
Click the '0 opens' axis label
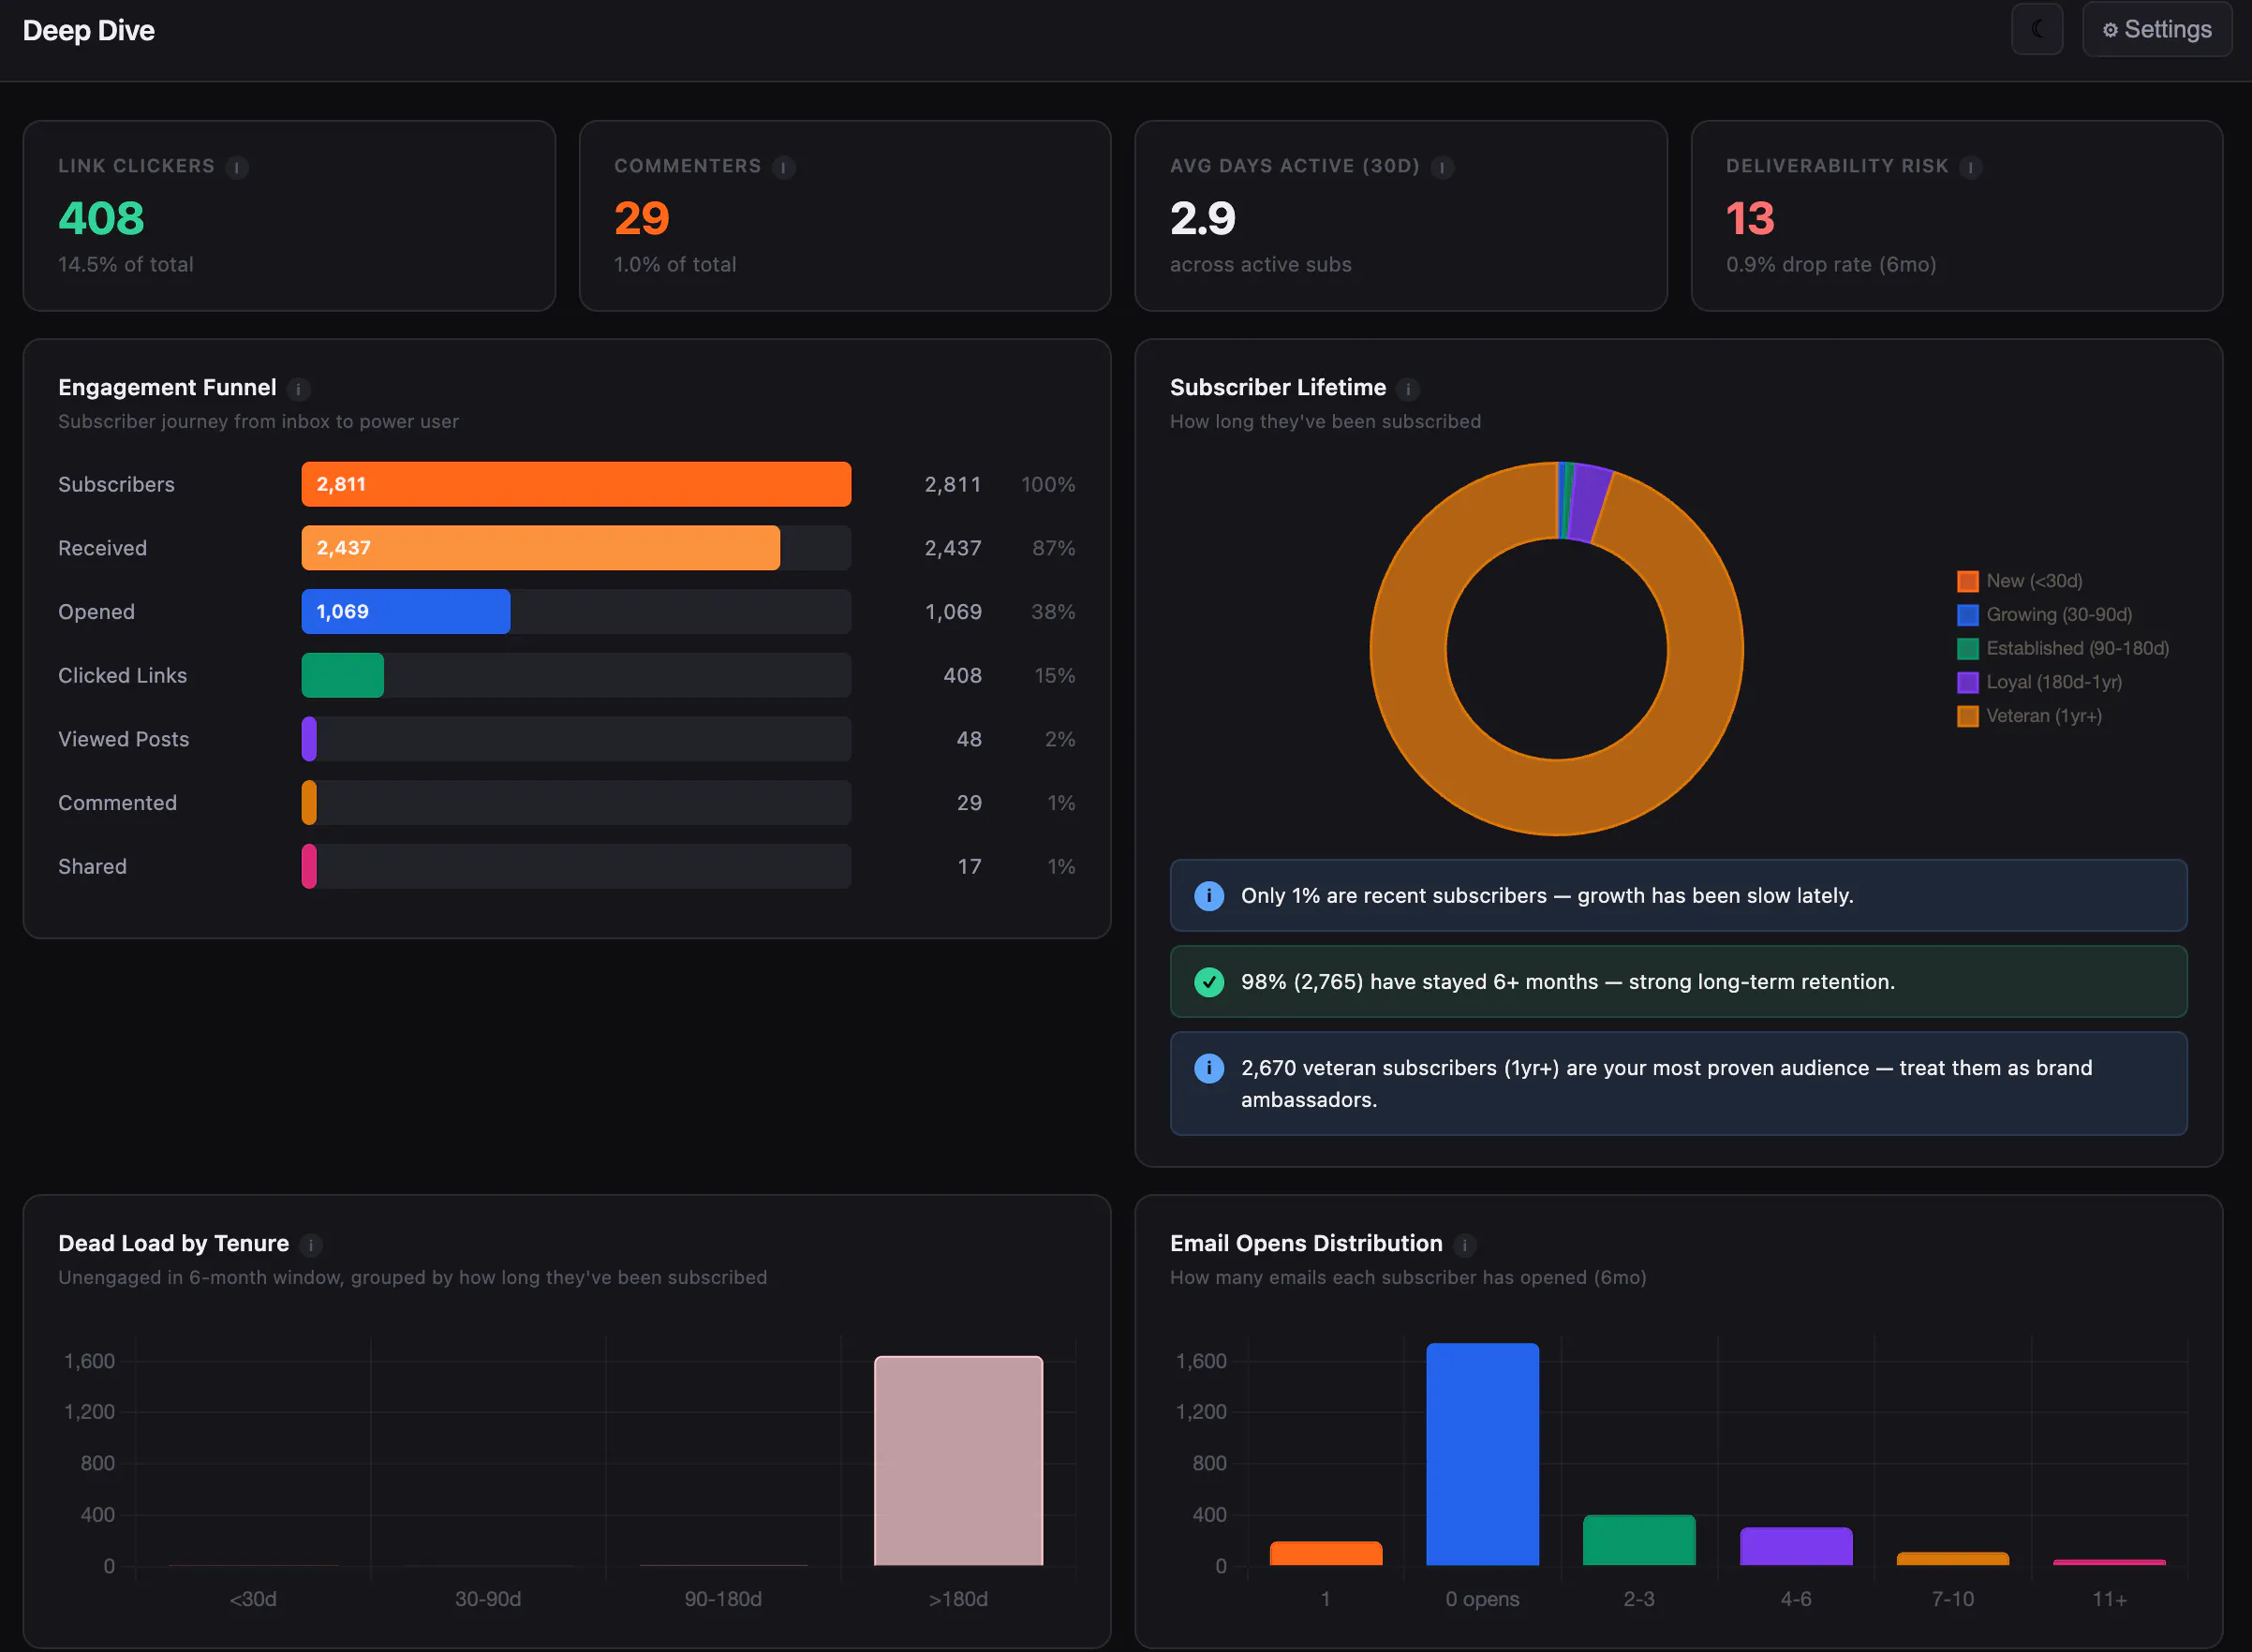pyautogui.click(x=1482, y=1599)
